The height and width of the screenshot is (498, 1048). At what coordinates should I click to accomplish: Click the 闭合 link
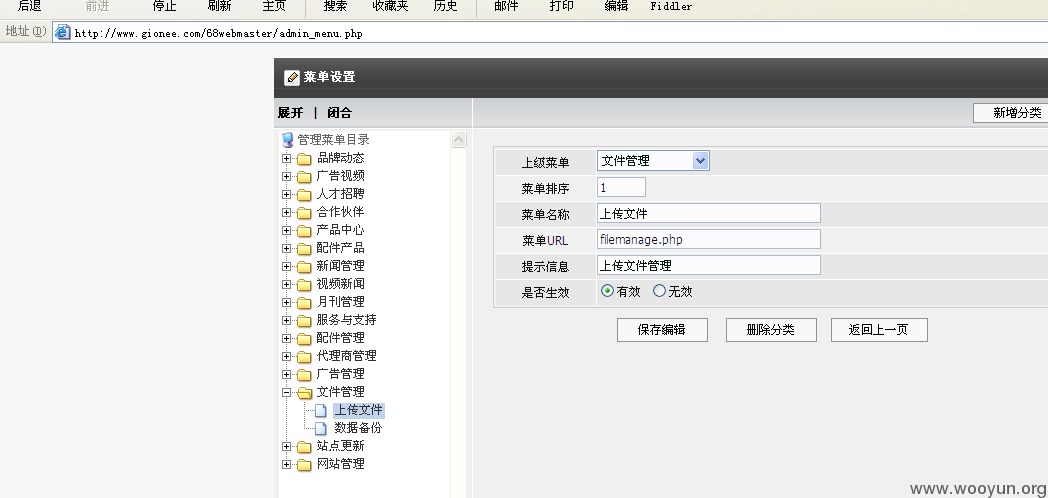[340, 113]
